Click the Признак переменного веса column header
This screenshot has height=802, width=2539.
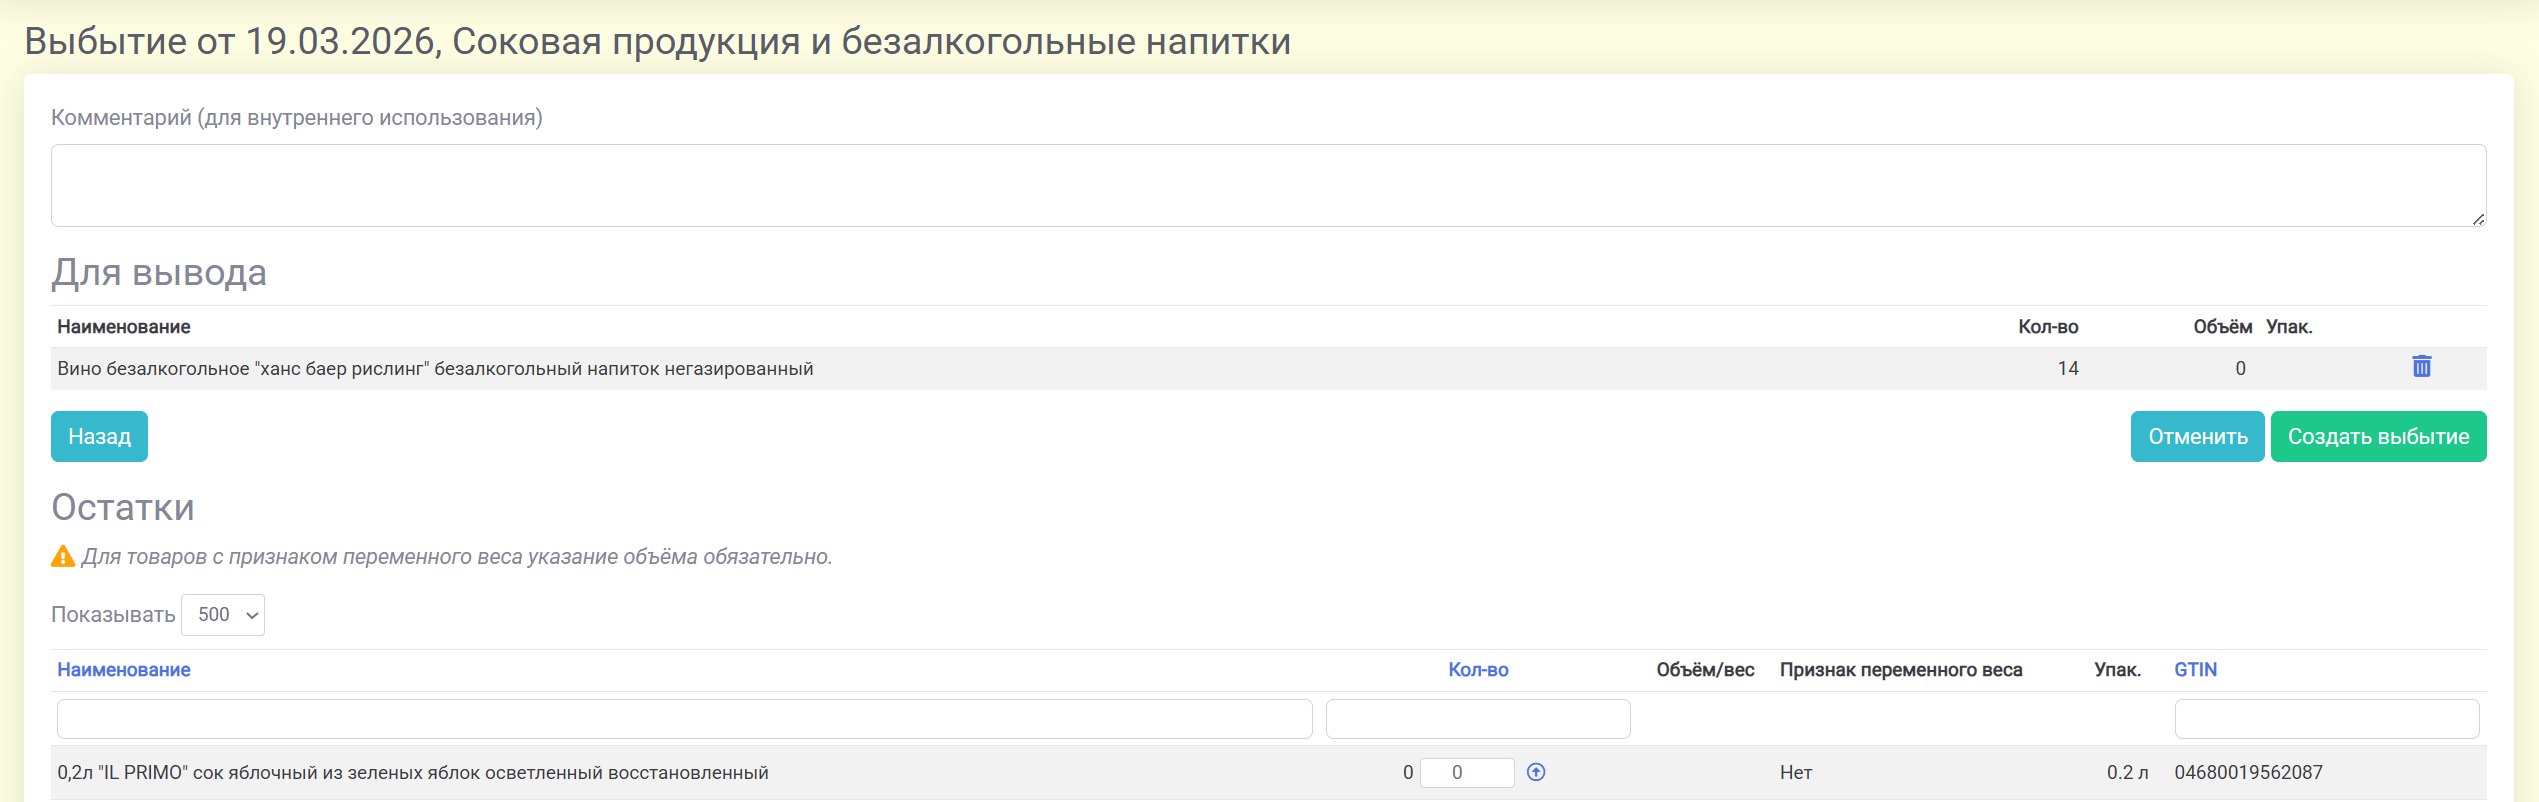[x=1900, y=670]
